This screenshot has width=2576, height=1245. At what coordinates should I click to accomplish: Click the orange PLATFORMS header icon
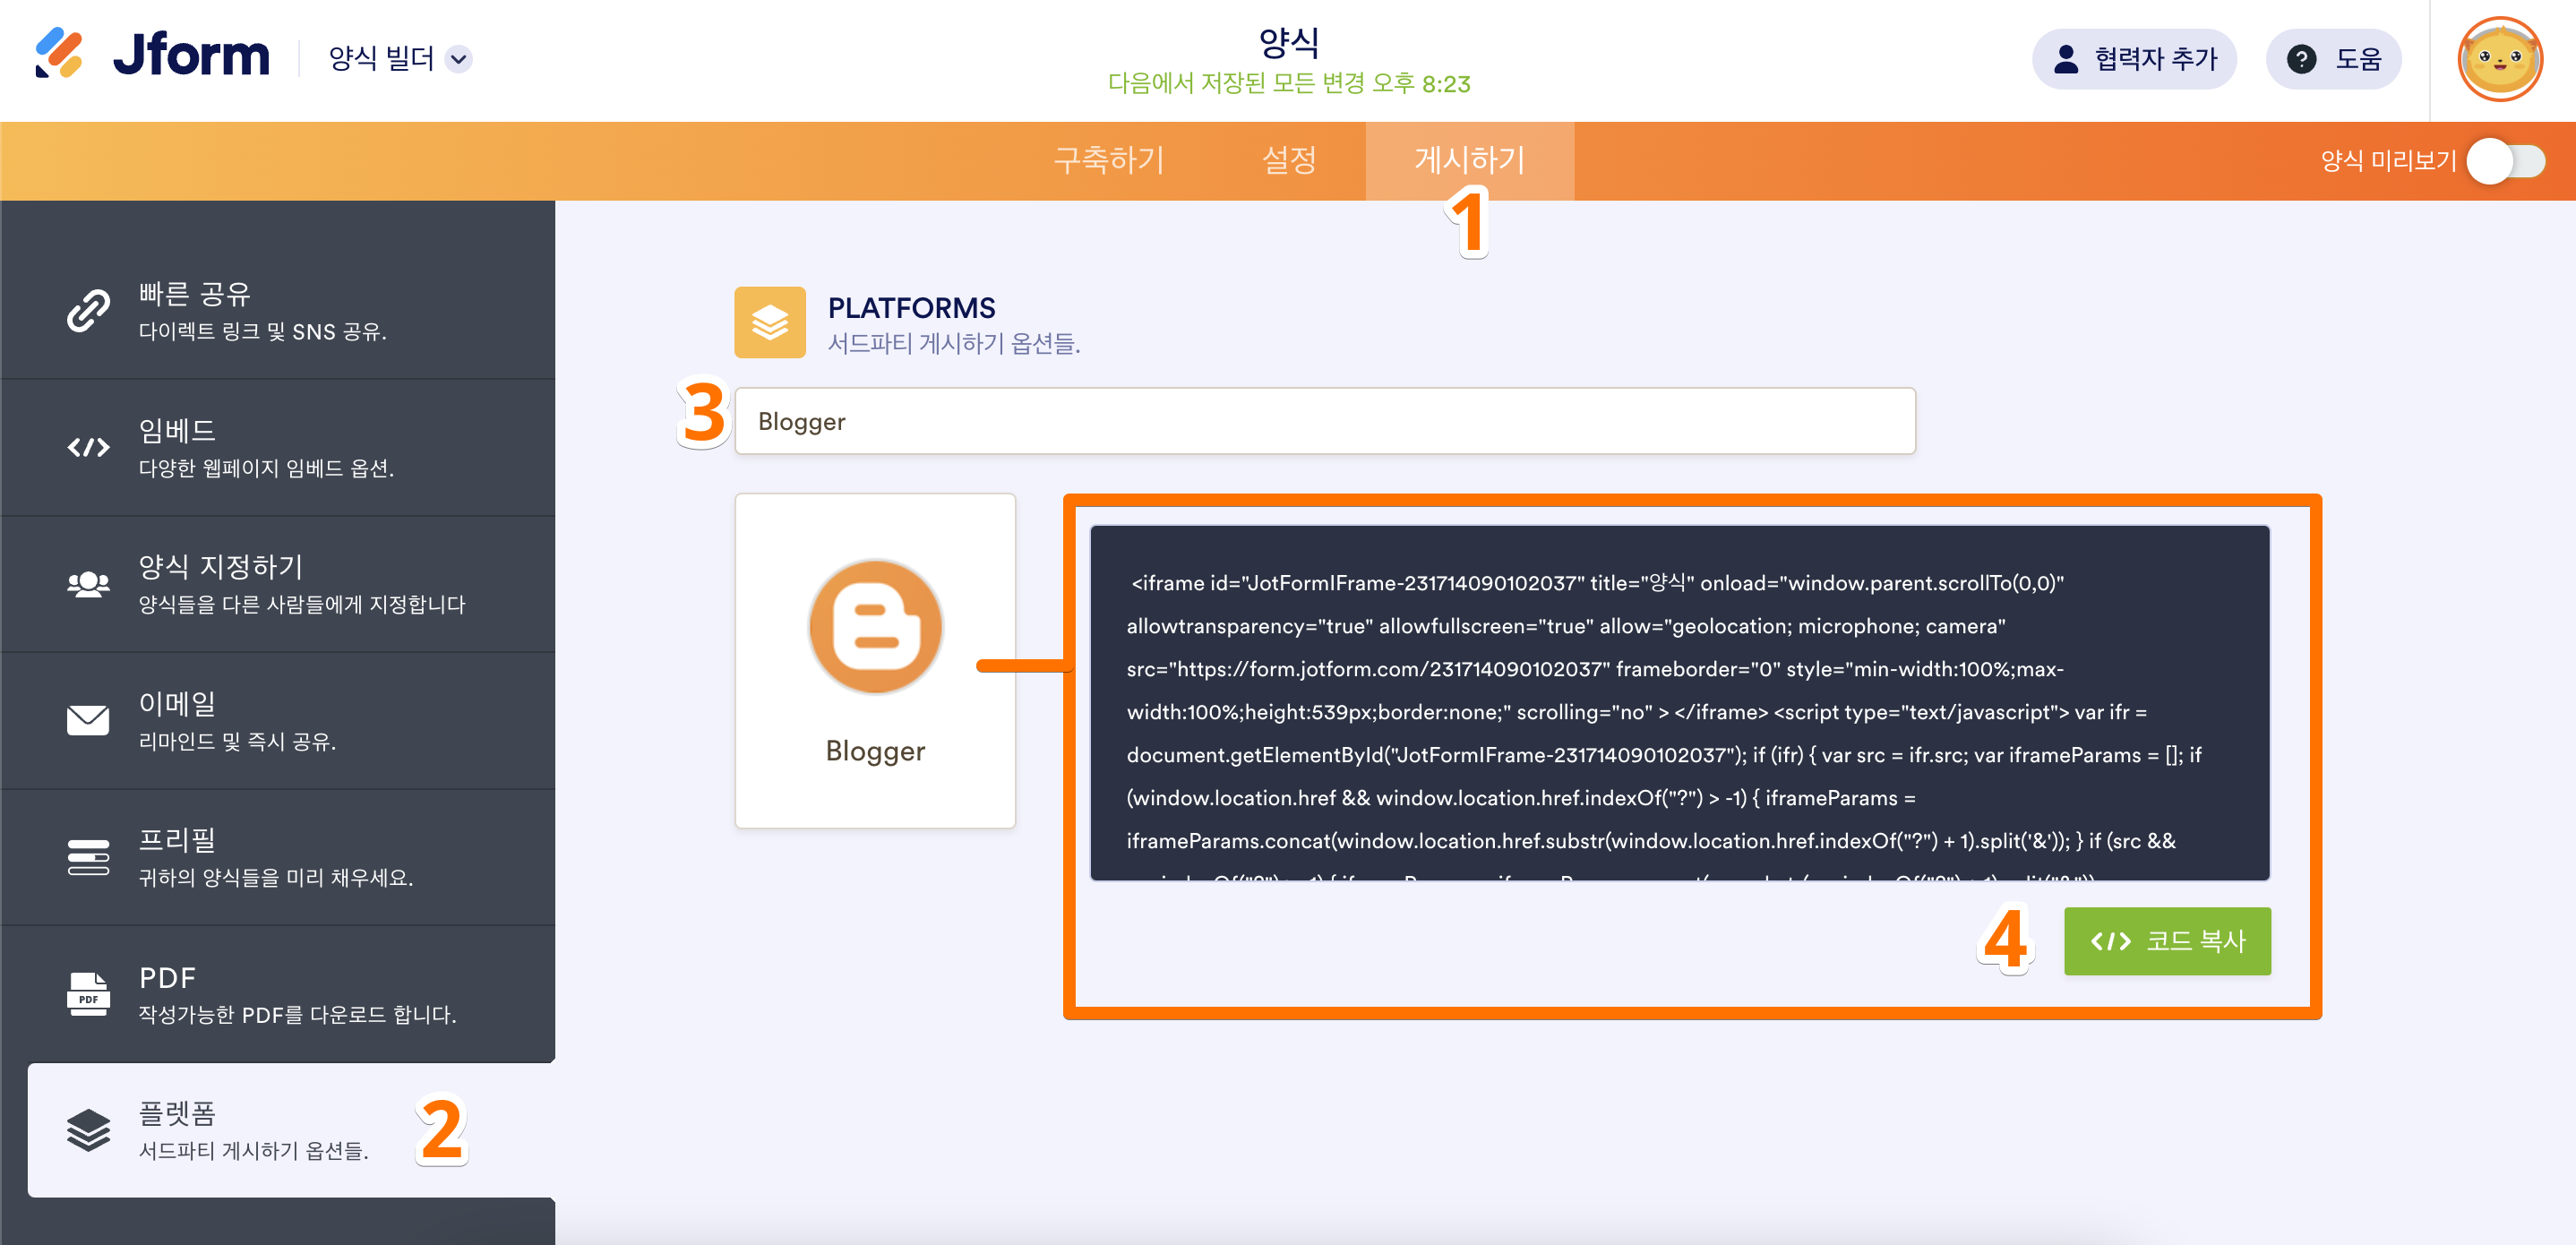[769, 322]
